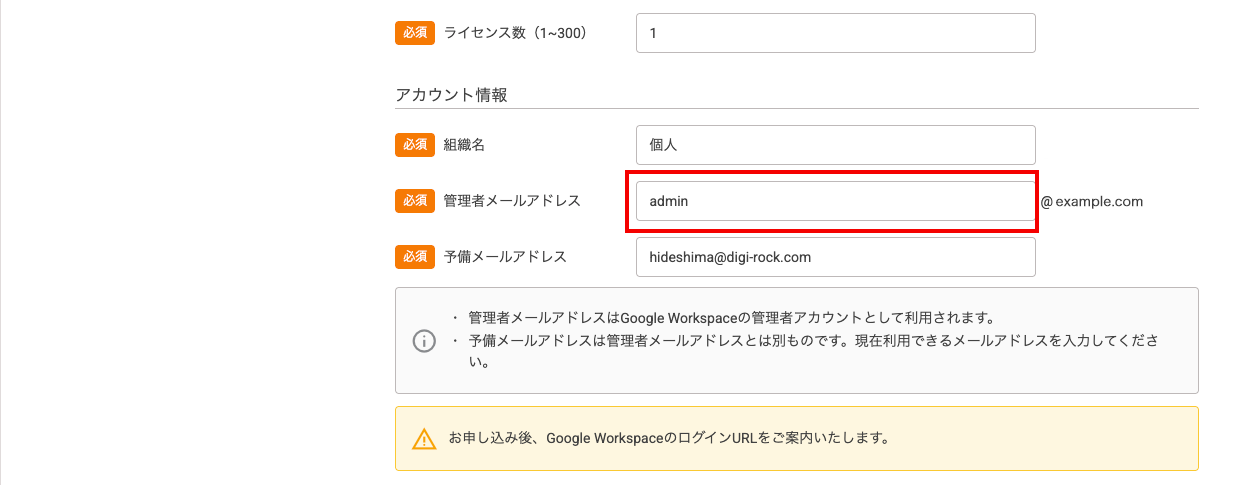The height and width of the screenshot is (485, 1250).
Task: Click the 必須 badge beside ライセンス数
Action: pyautogui.click(x=415, y=33)
